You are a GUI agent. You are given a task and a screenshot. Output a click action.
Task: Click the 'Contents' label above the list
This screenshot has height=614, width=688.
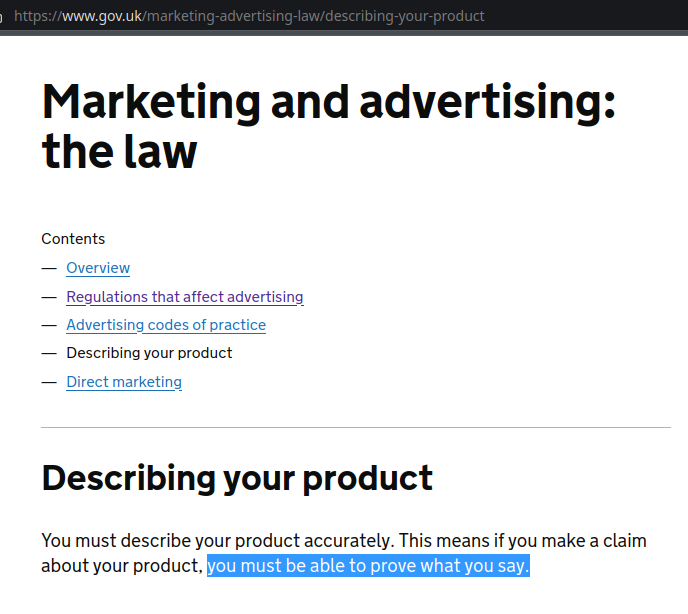(73, 239)
